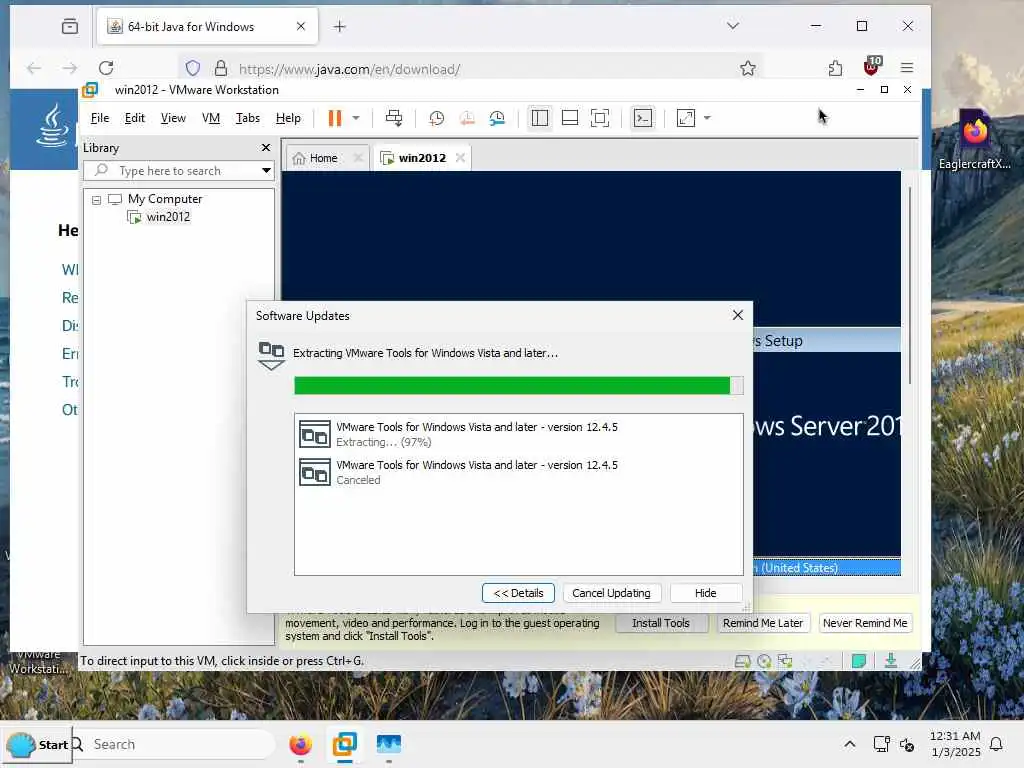This screenshot has width=1024, height=768.
Task: Open the snapshot manager icon
Action: point(497,118)
